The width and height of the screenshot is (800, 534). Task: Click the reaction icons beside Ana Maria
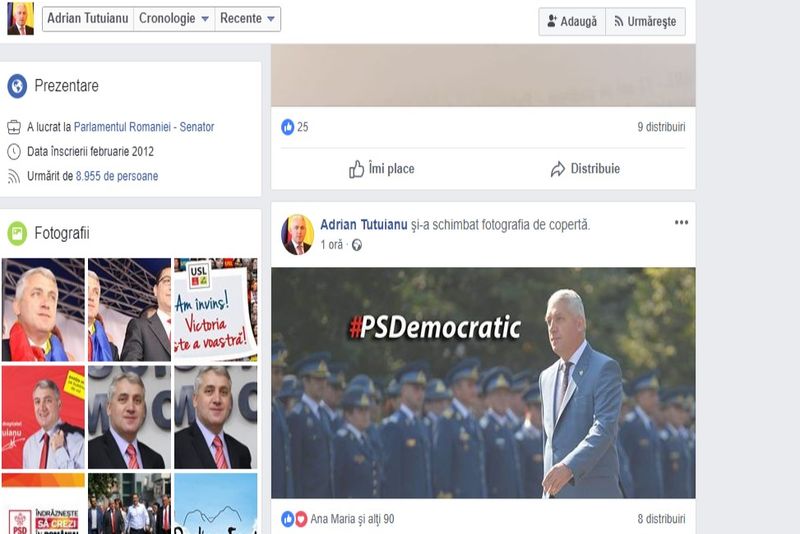point(294,519)
